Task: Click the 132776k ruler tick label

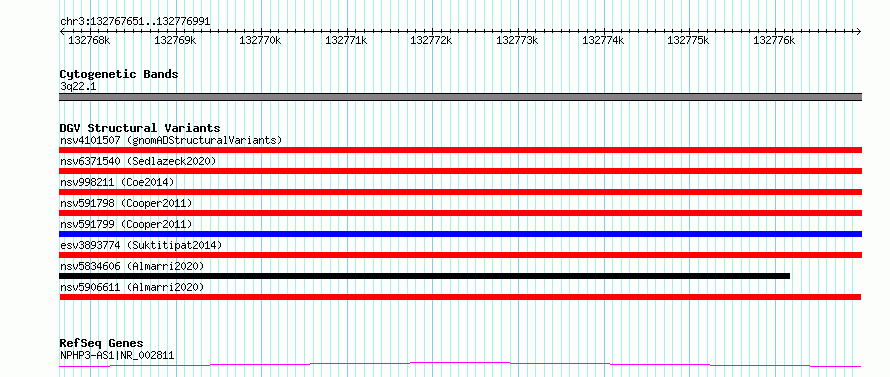Action: pos(774,40)
